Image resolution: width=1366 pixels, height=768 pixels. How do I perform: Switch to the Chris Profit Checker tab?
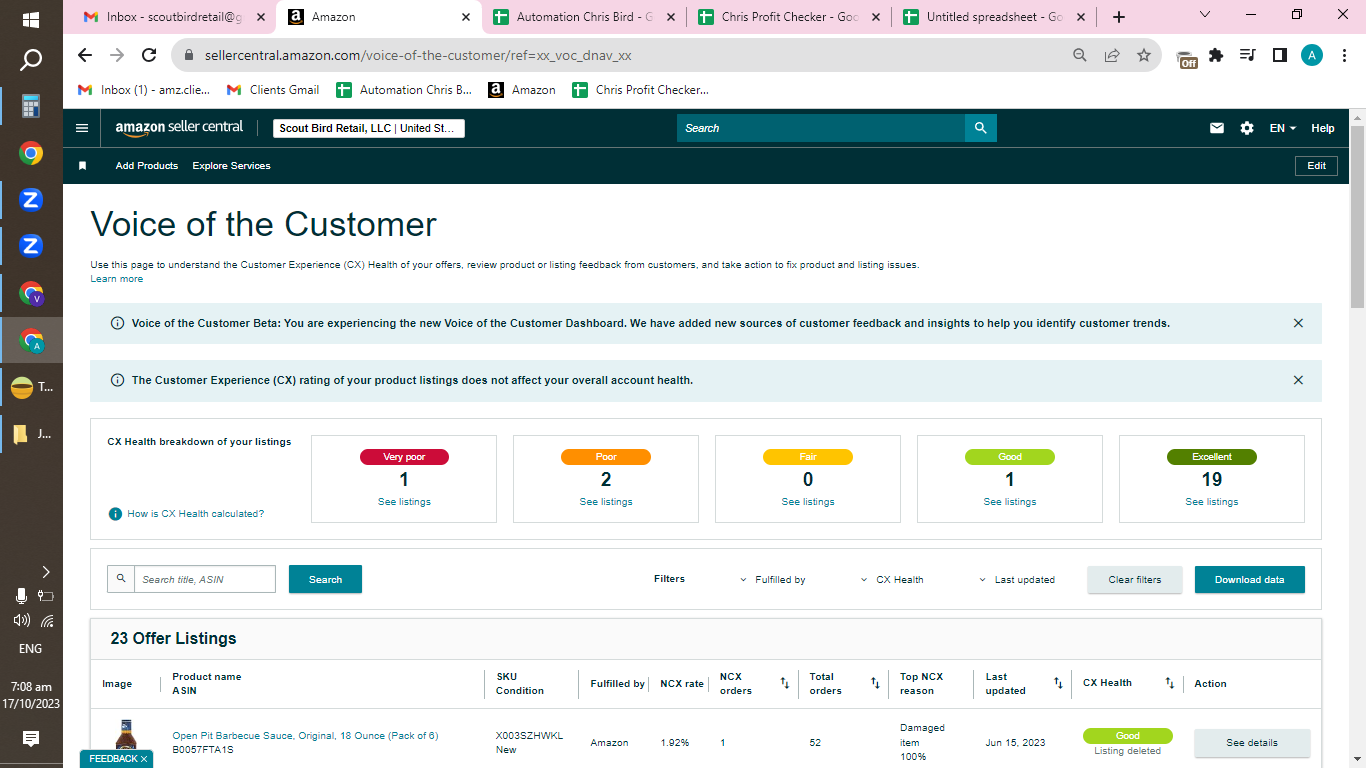[788, 17]
